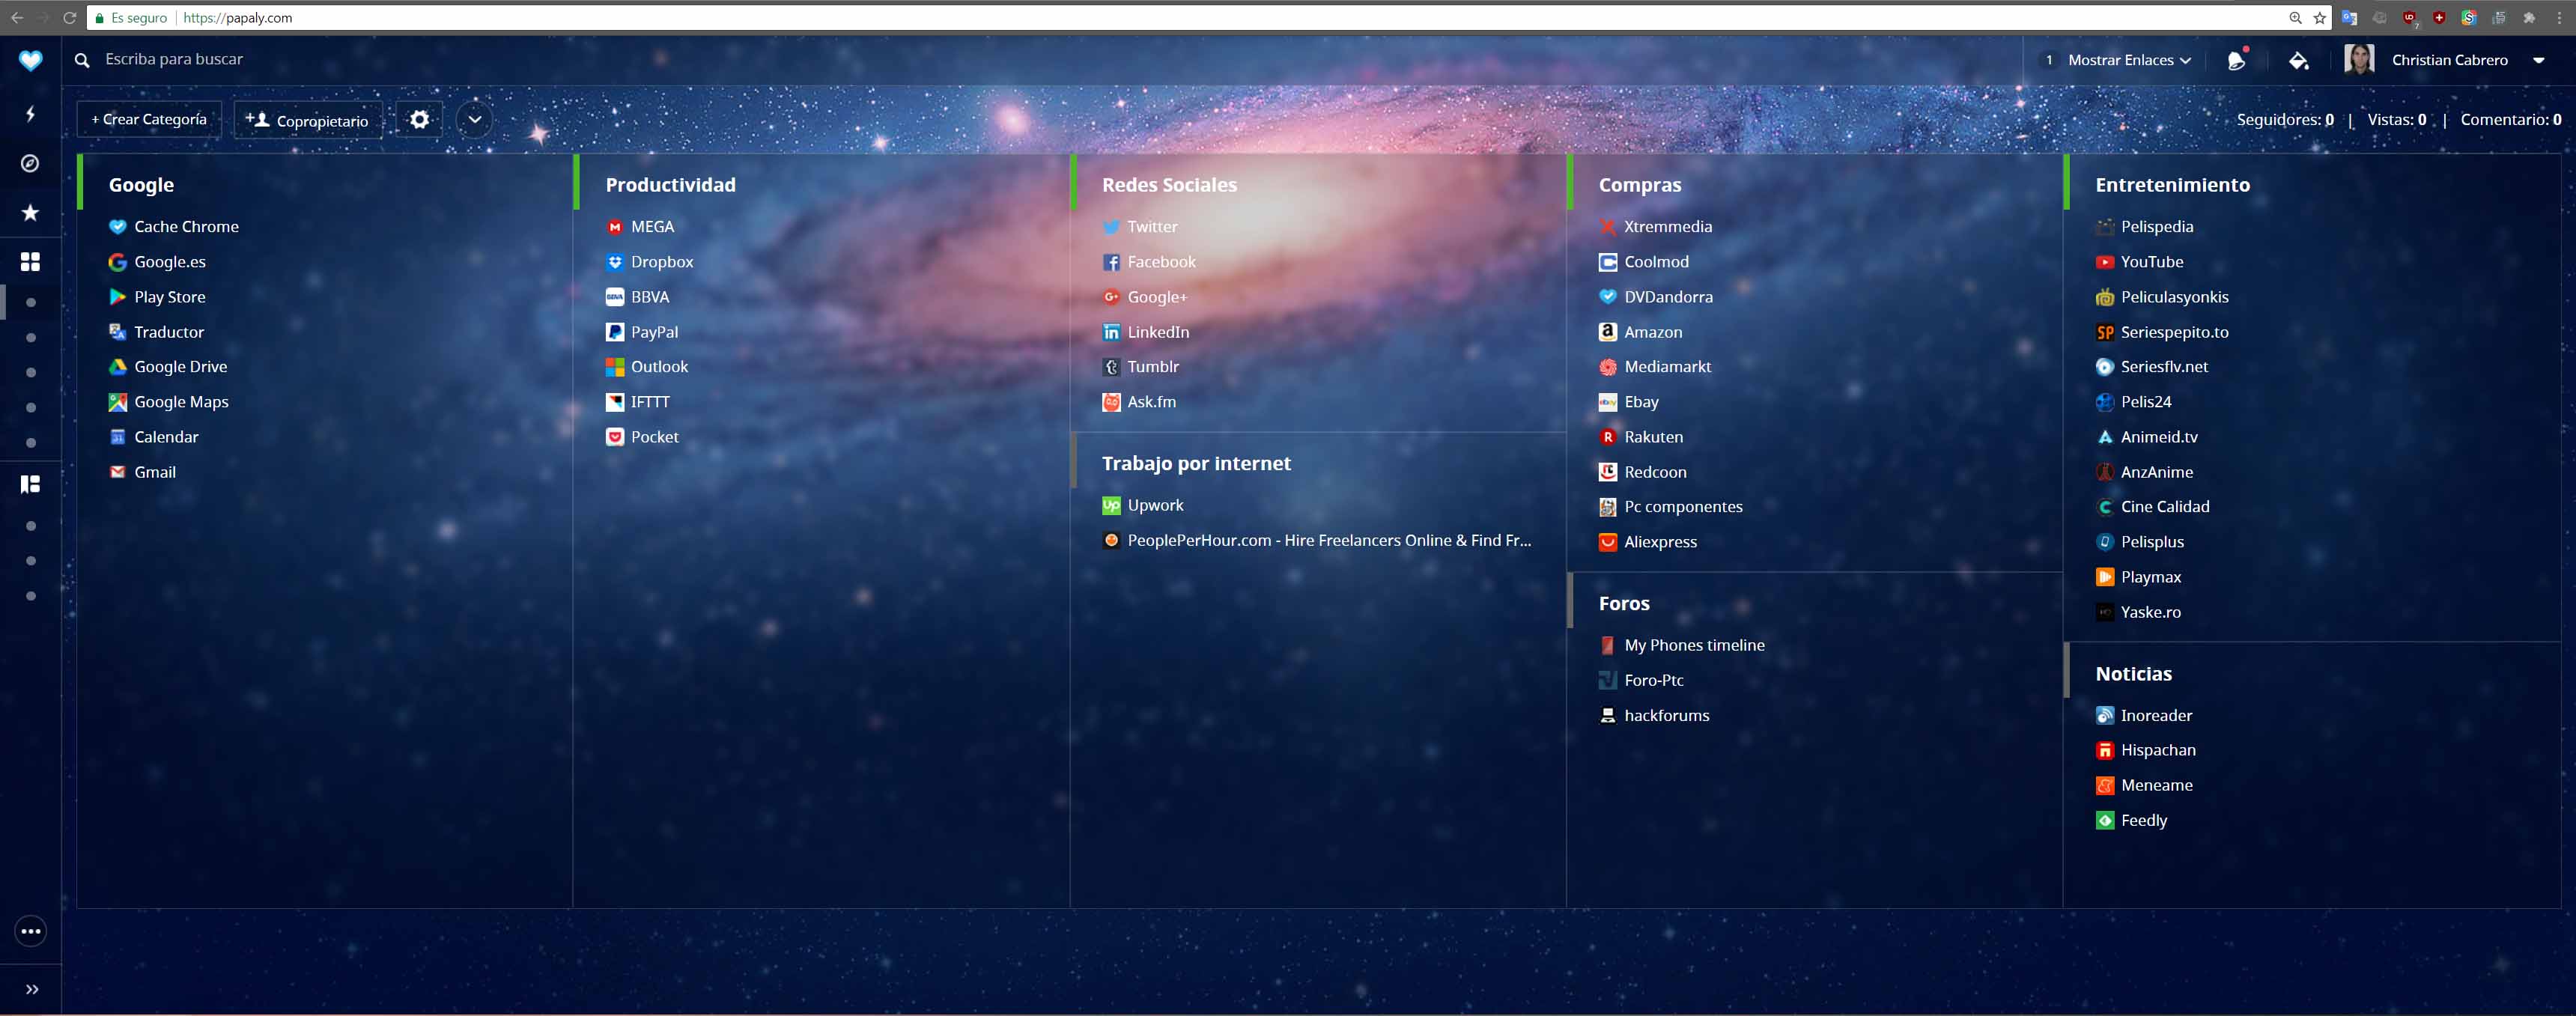The image size is (2576, 1016).
Task: Open the notifications chat bubble icon
Action: click(x=2237, y=60)
